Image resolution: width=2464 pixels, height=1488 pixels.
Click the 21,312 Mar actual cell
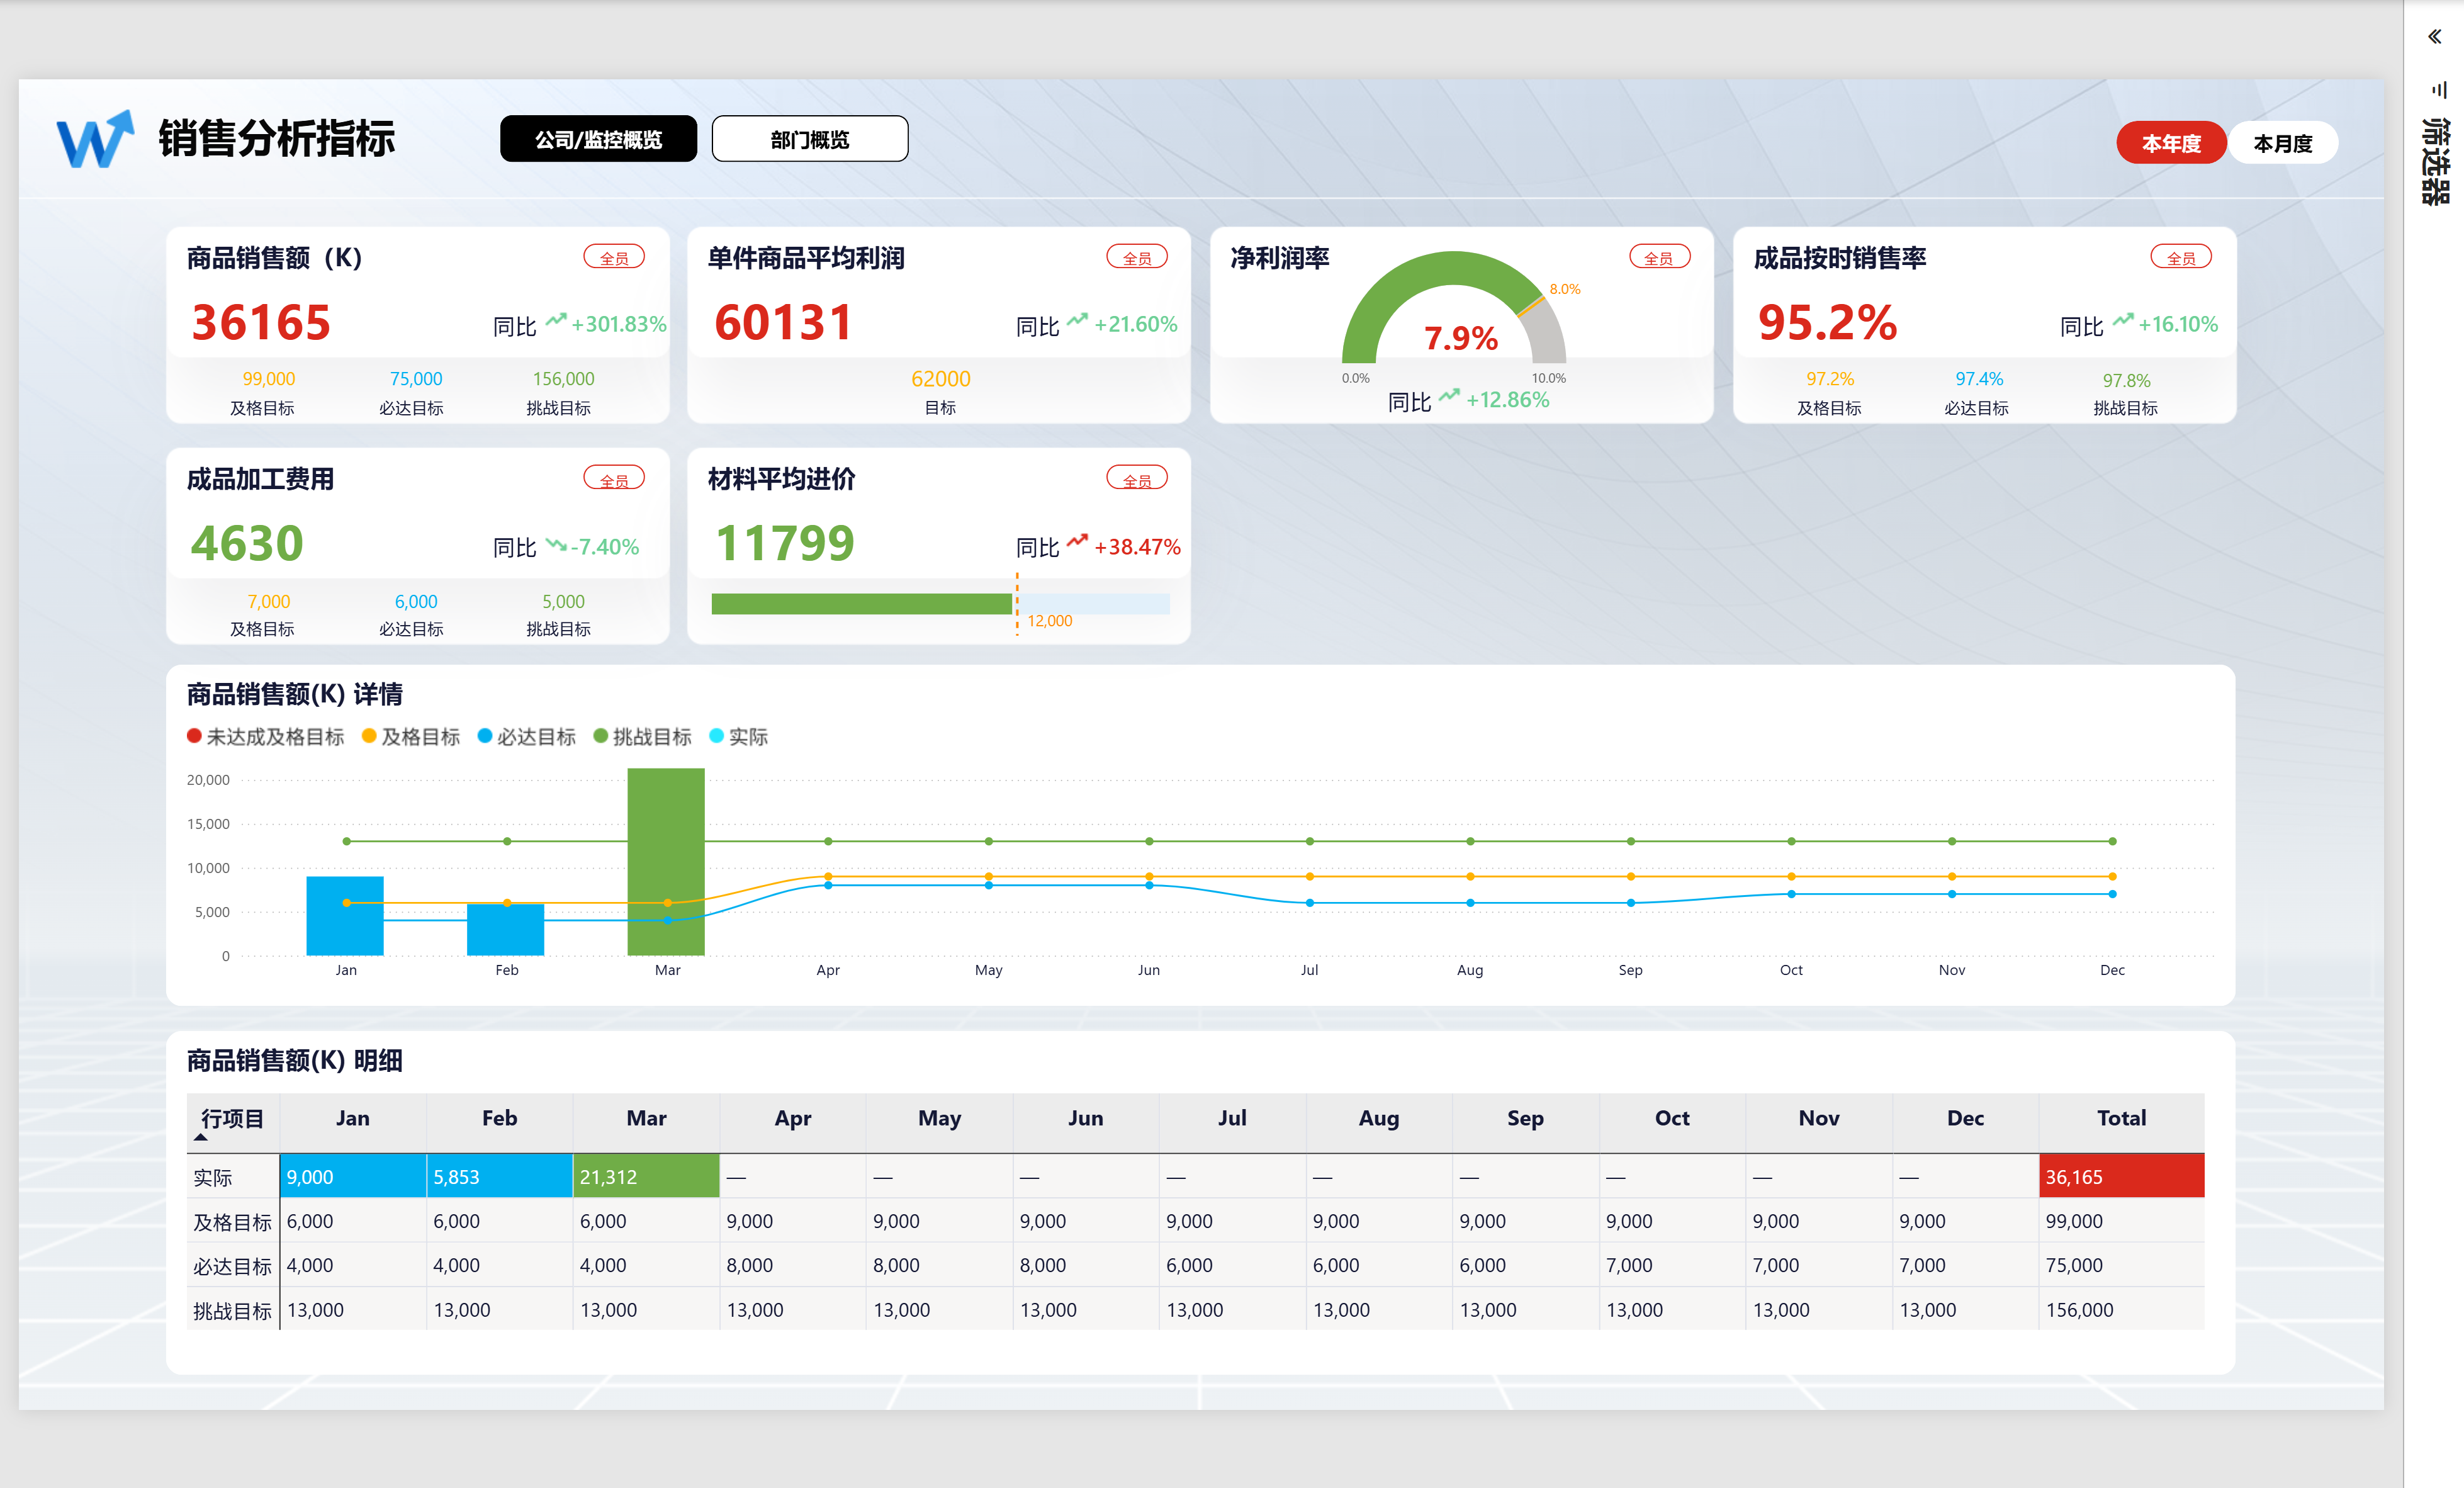[x=646, y=1177]
